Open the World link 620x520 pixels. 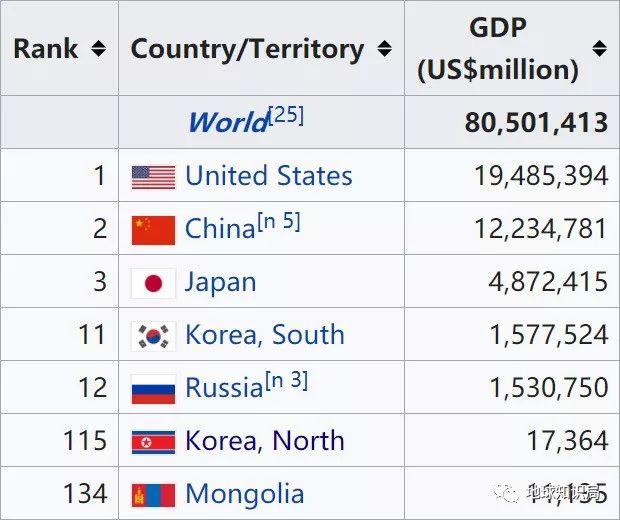point(229,122)
